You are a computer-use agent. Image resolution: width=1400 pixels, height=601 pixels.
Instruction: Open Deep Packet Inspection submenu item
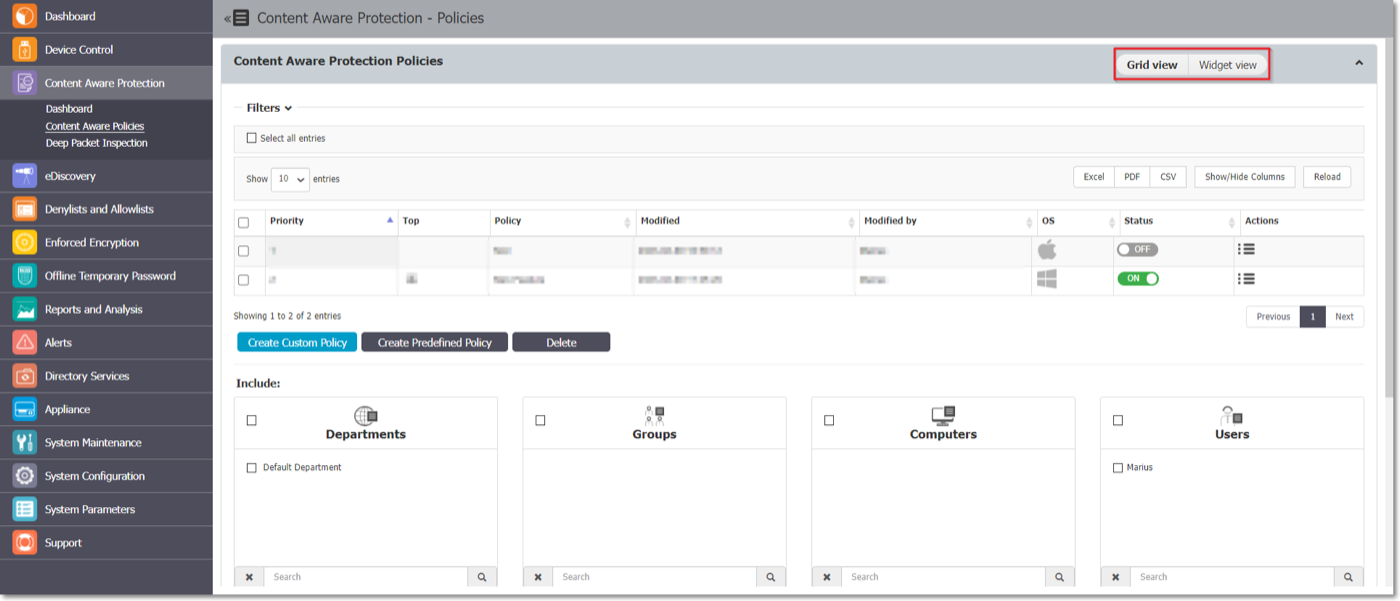click(97, 143)
